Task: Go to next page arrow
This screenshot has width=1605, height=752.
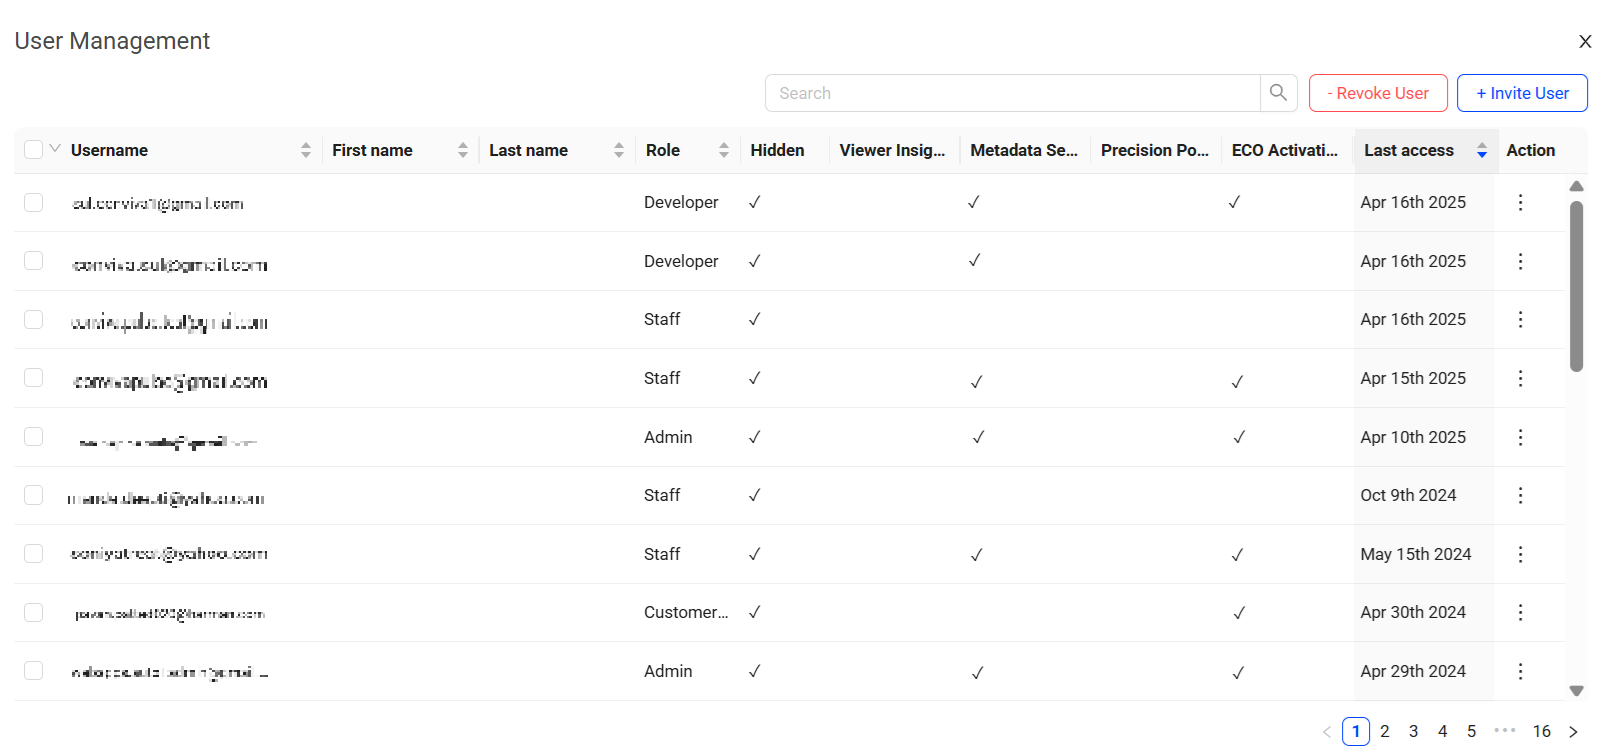Action: [1573, 732]
